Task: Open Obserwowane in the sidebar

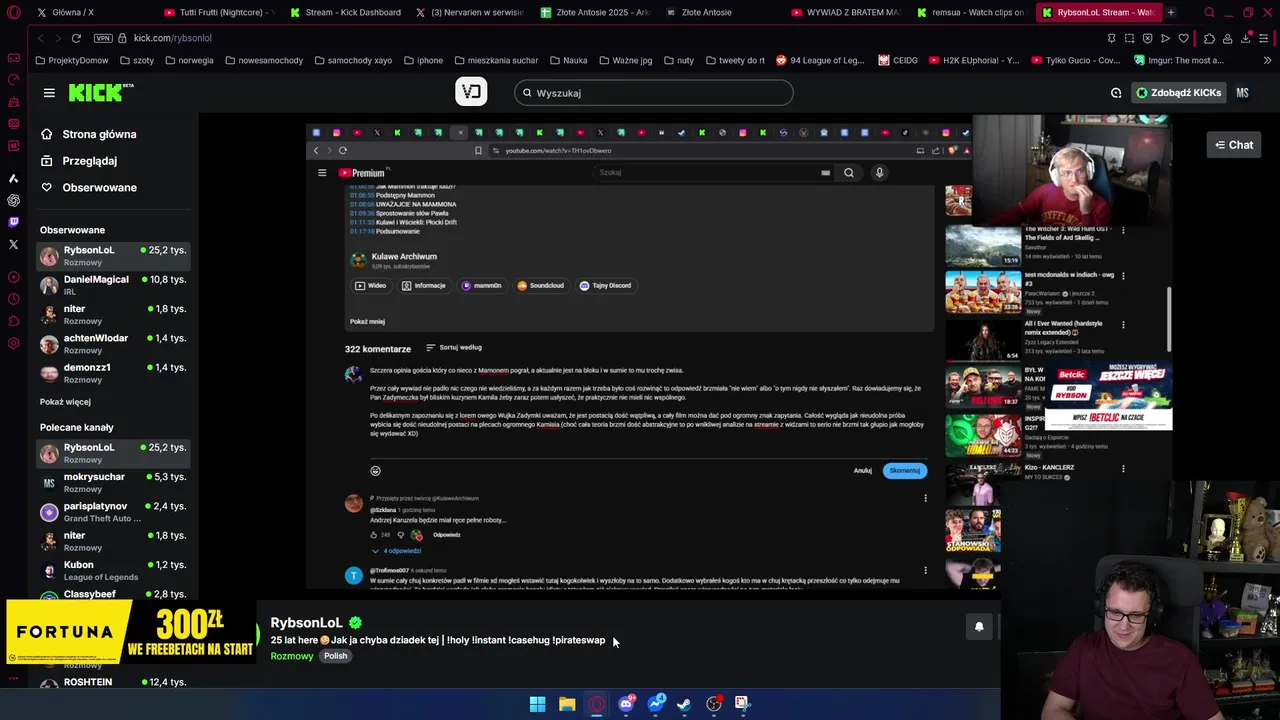Action: (89, 187)
